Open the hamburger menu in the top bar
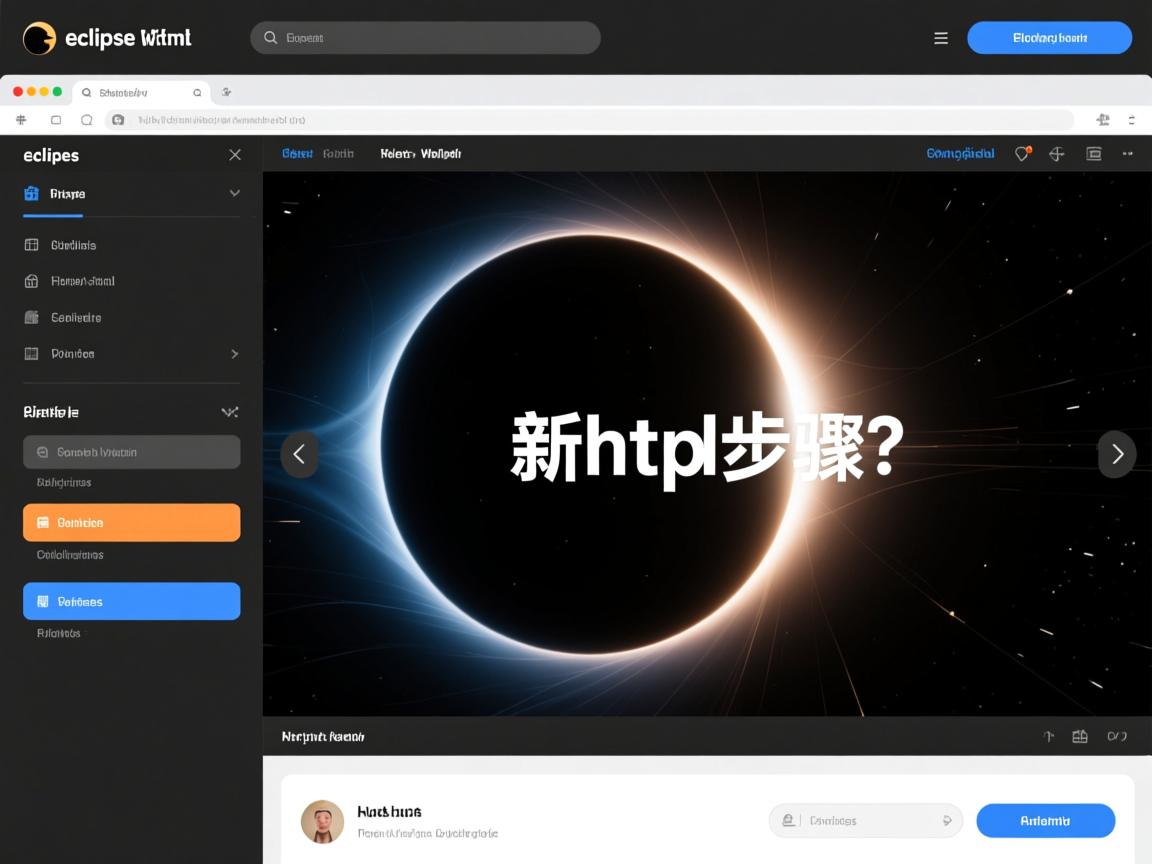 point(941,37)
